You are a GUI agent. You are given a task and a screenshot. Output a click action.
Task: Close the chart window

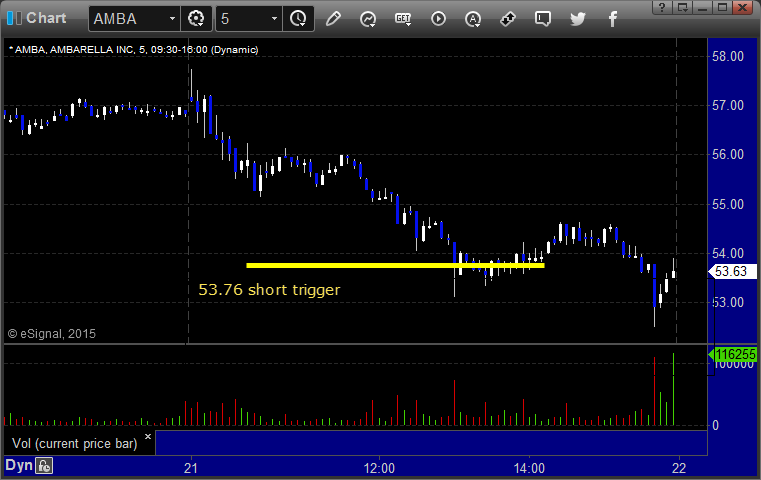[743, 7]
